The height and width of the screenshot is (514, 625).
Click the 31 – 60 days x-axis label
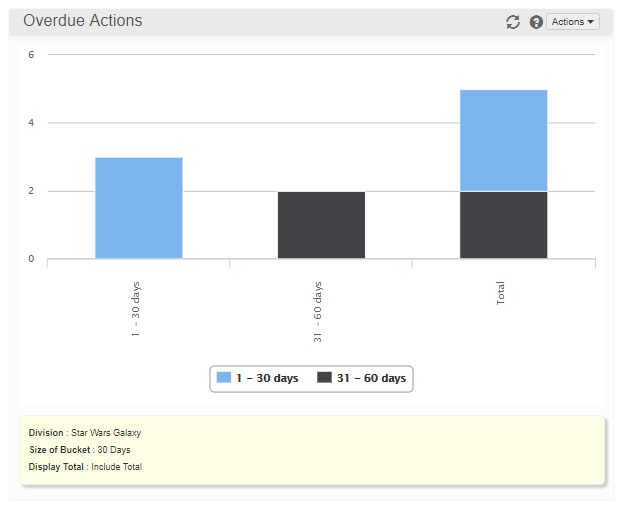[x=318, y=312]
